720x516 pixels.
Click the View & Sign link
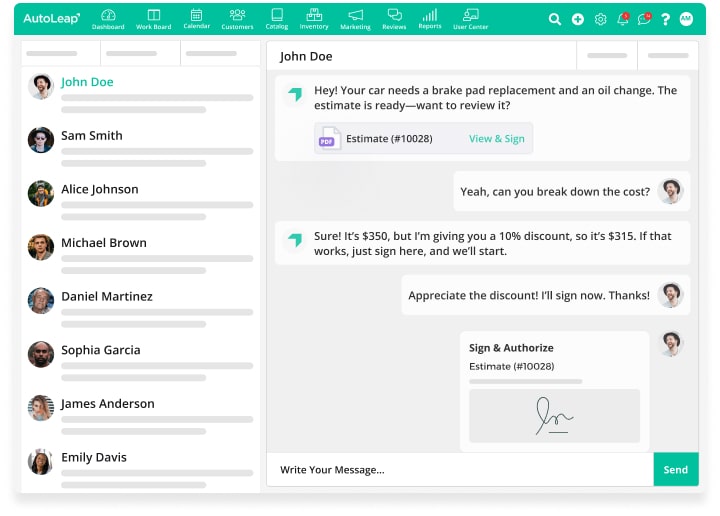(496, 139)
